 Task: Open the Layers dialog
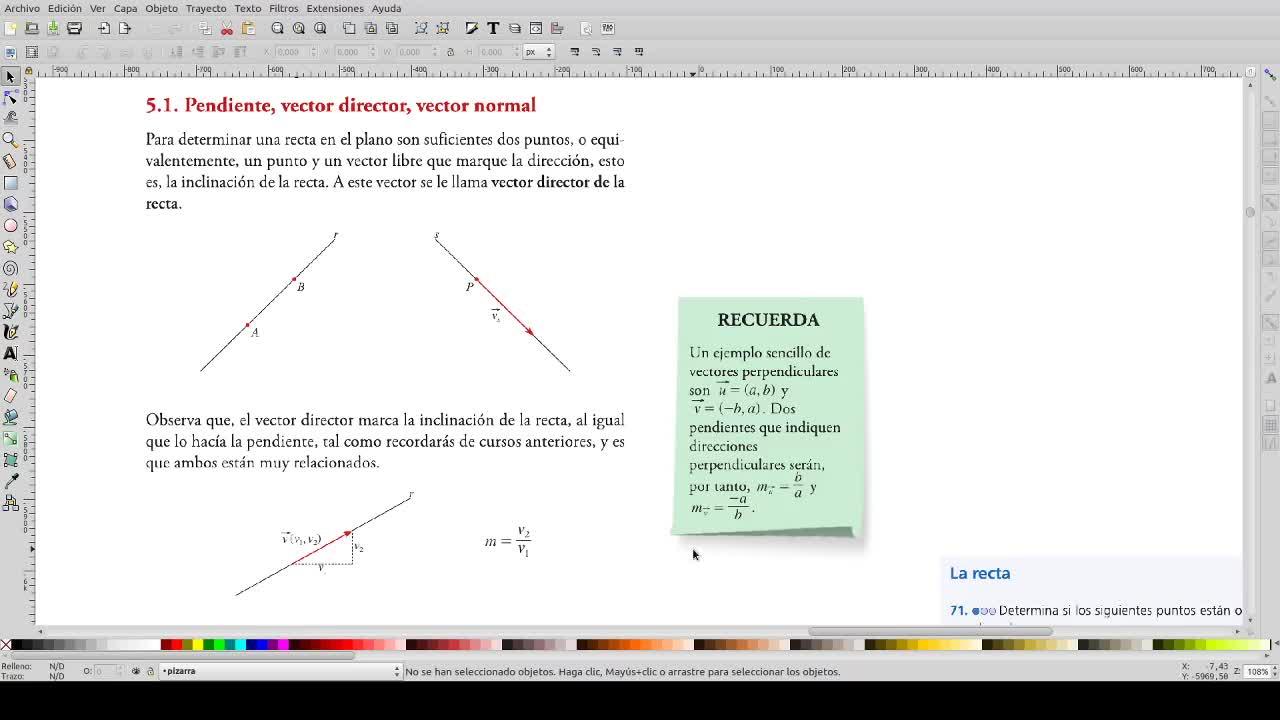pos(514,28)
